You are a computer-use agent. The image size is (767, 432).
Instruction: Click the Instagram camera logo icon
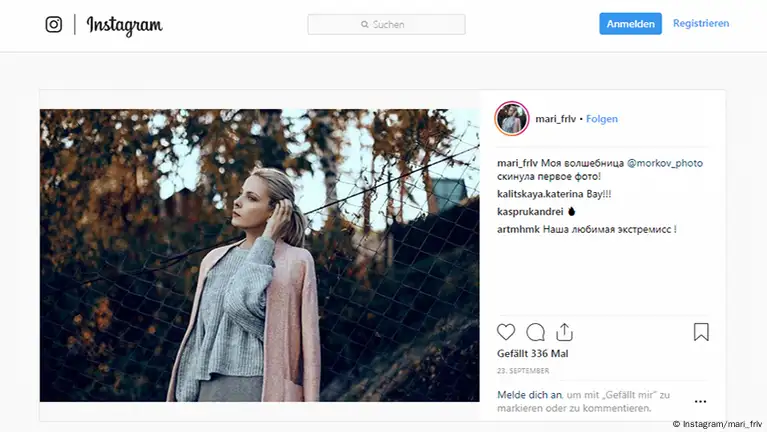pyautogui.click(x=54, y=25)
